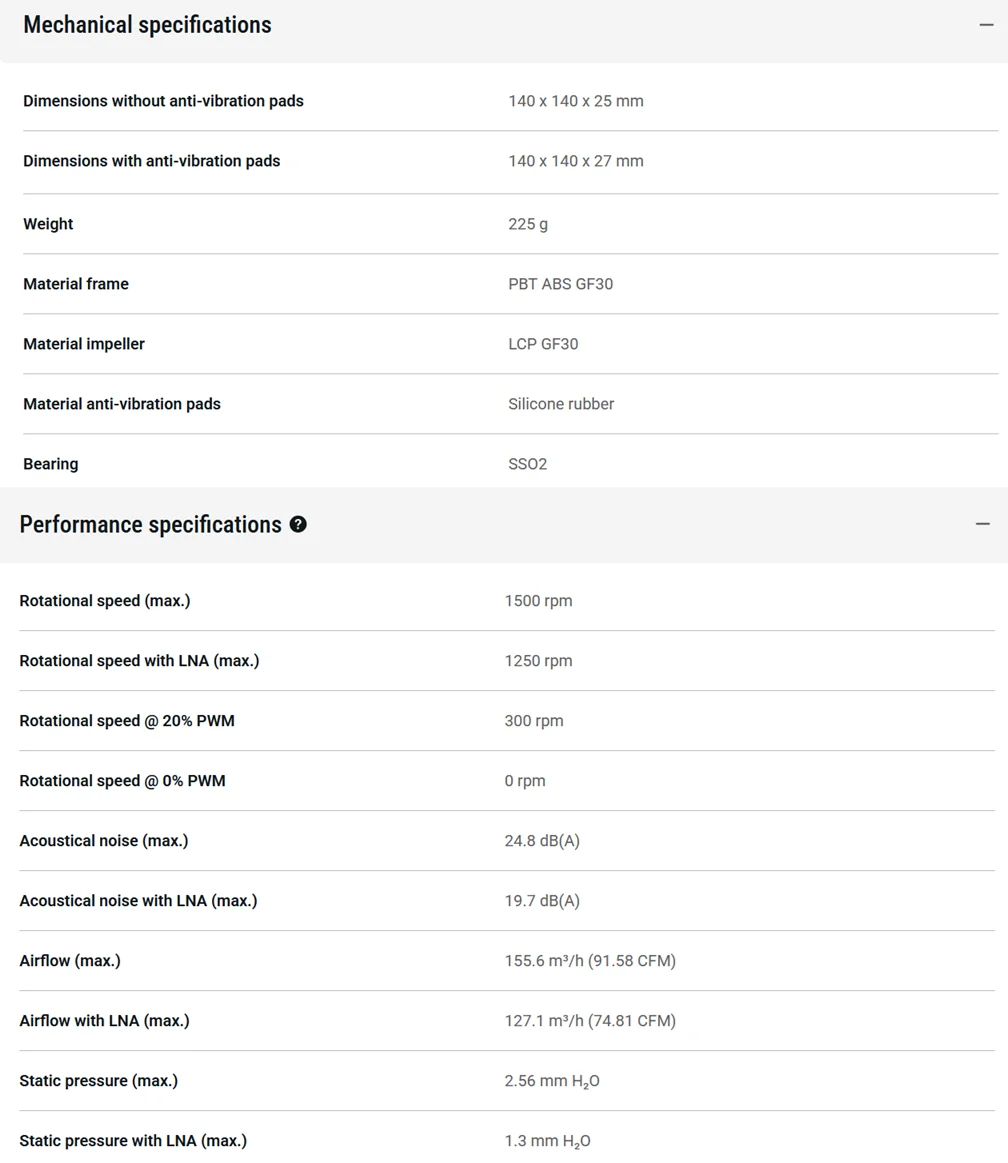The image size is (1008, 1163).
Task: Collapse the Mechanical specifications section minus icon
Action: (x=986, y=25)
